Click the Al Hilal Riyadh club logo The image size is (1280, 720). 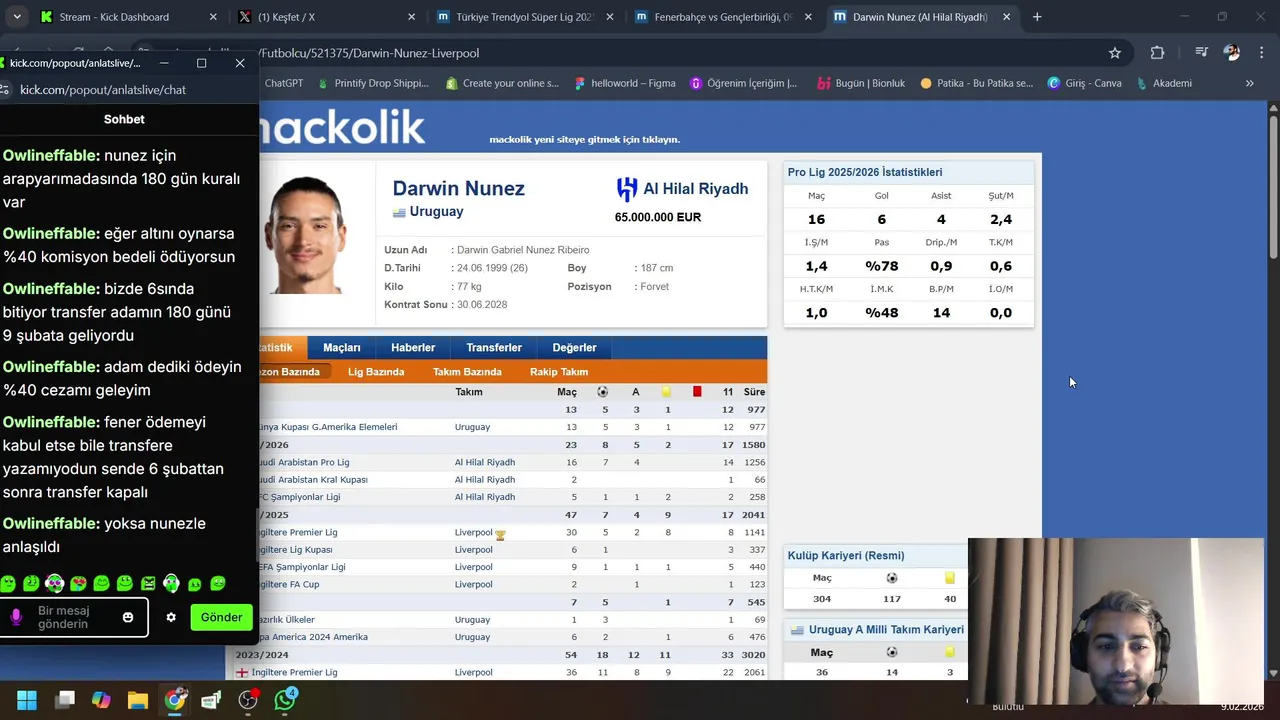(627, 189)
